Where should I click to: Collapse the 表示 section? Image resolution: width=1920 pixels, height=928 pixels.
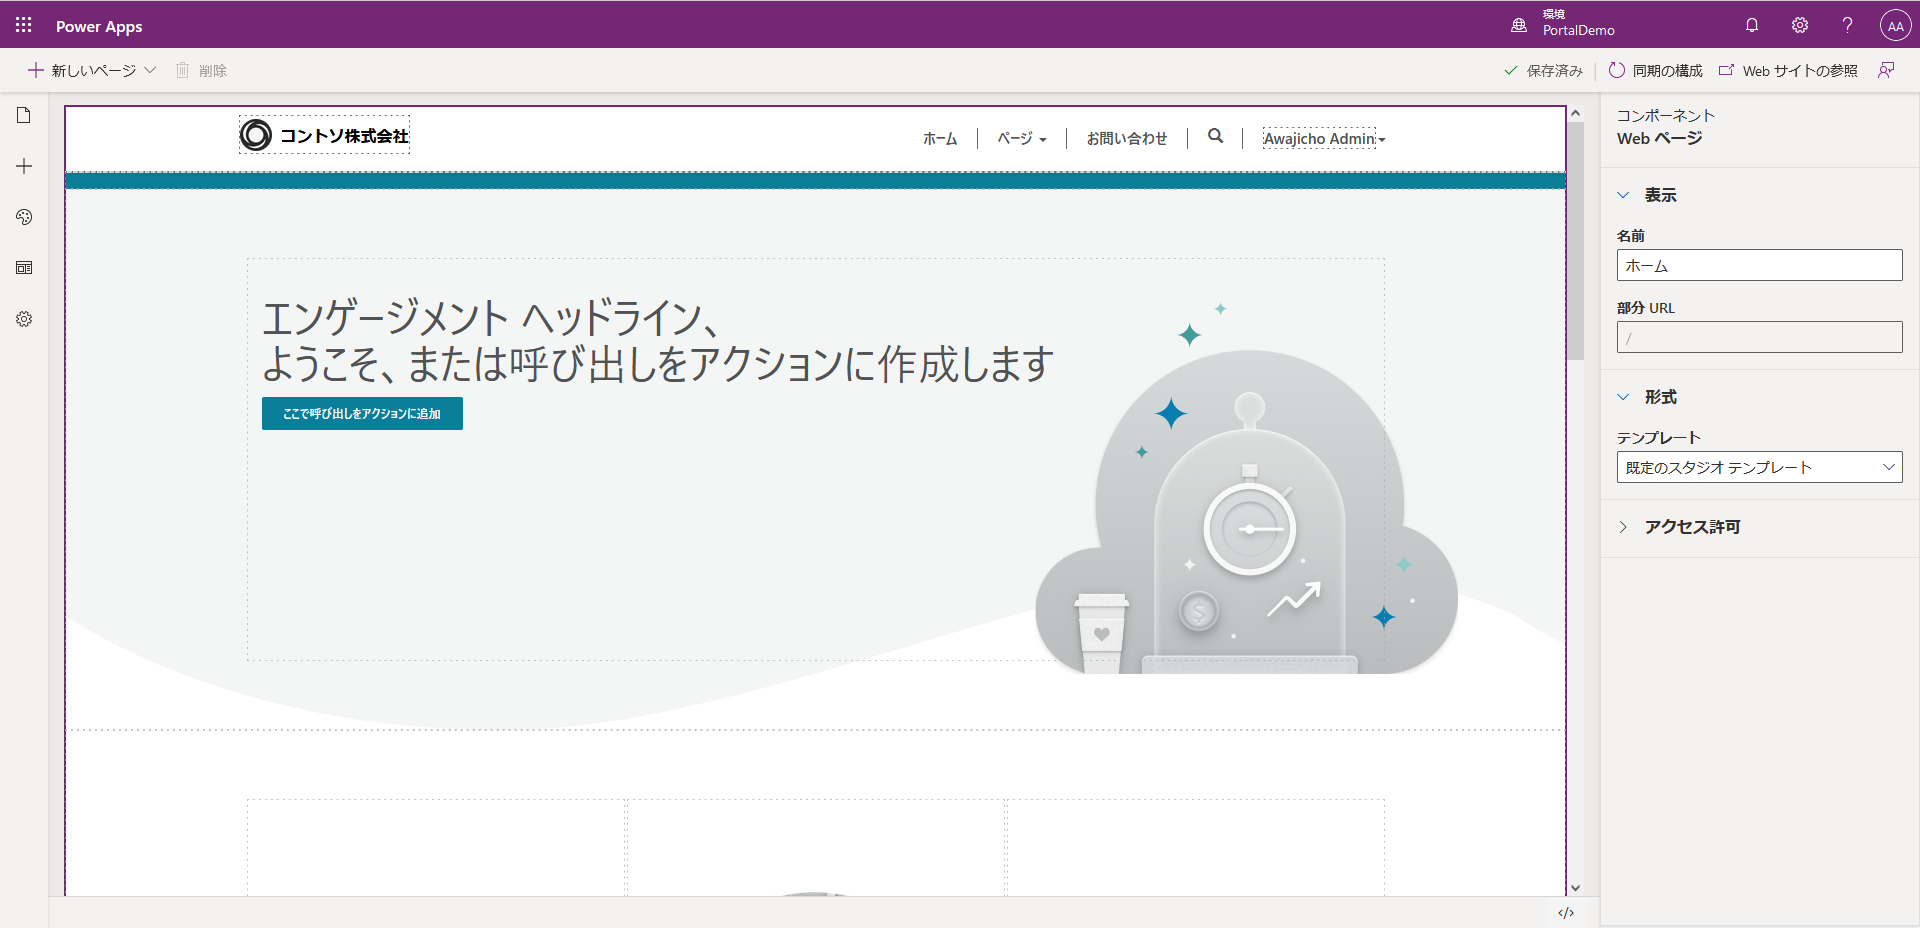point(1660,195)
